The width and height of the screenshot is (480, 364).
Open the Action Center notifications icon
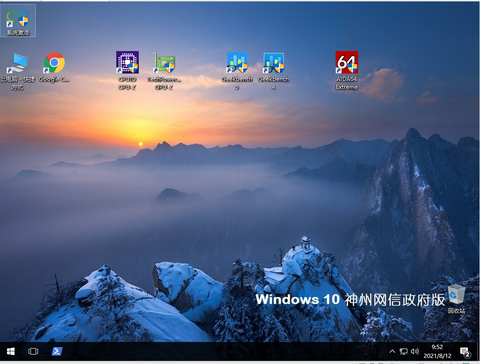465,352
